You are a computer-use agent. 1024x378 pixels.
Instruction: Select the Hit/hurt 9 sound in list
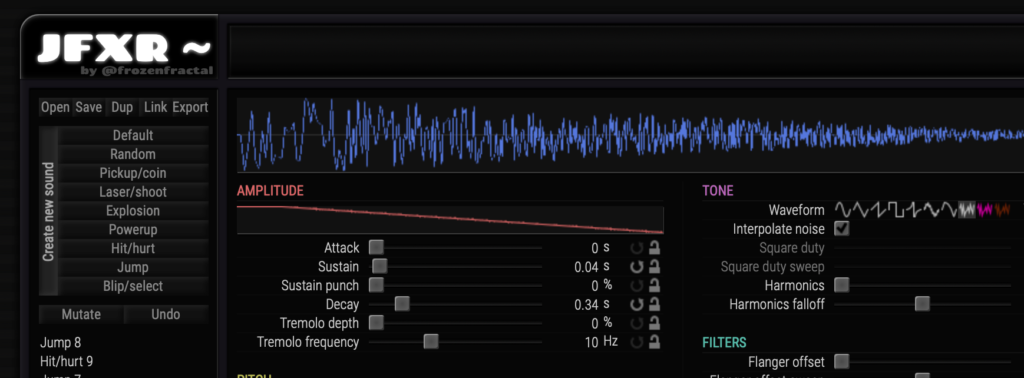click(67, 361)
